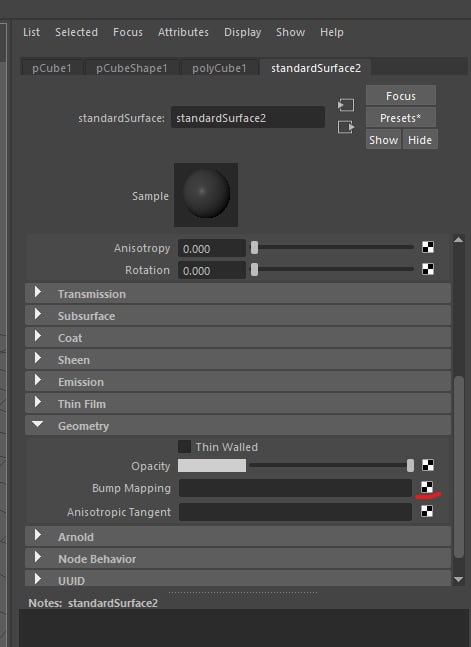Click the scrollbar up arrow

point(458,240)
